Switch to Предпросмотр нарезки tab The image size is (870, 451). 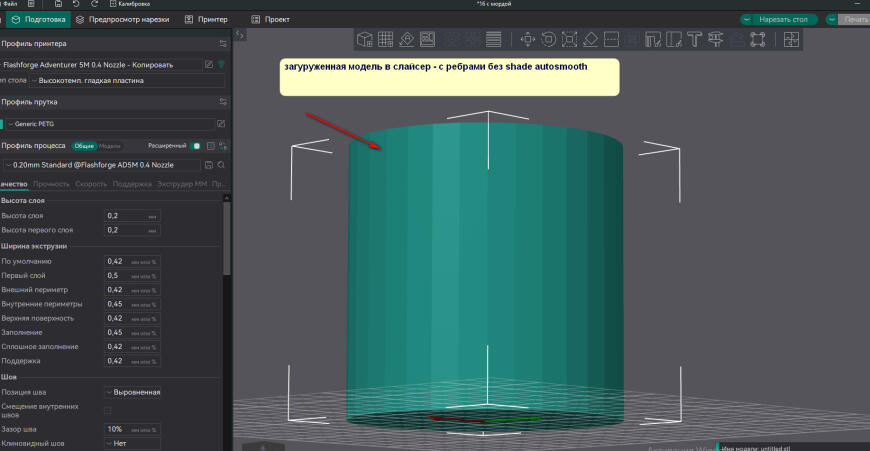pos(122,19)
